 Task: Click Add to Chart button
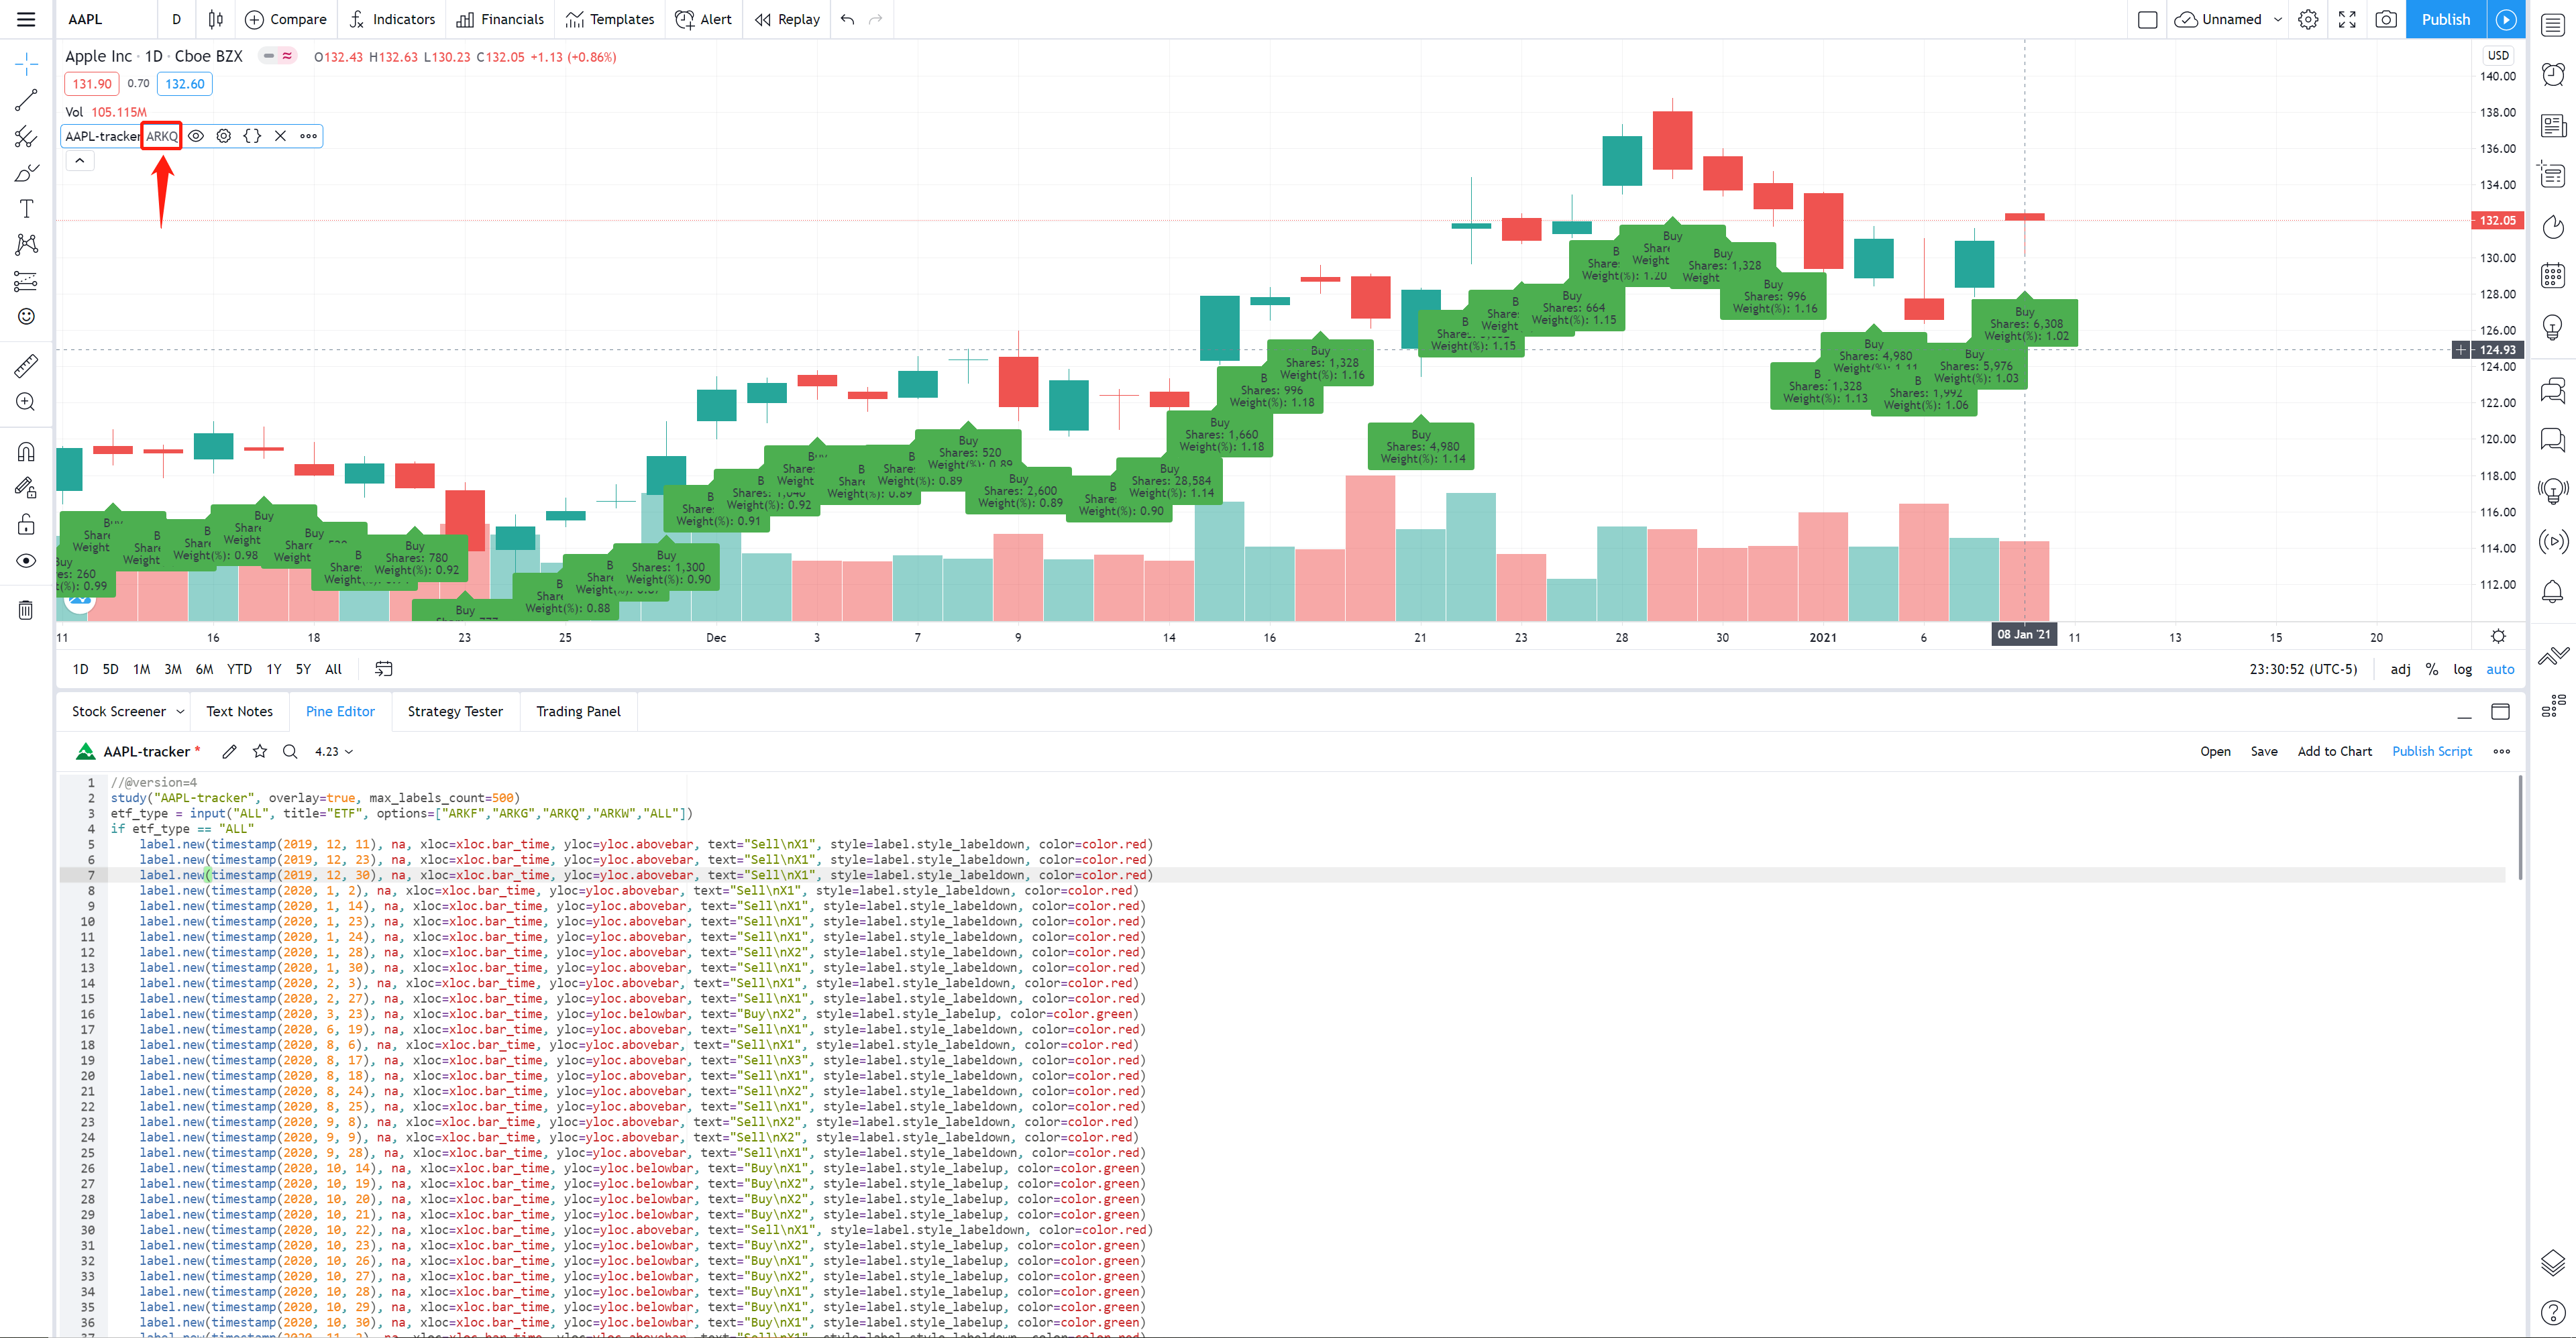(x=2334, y=751)
